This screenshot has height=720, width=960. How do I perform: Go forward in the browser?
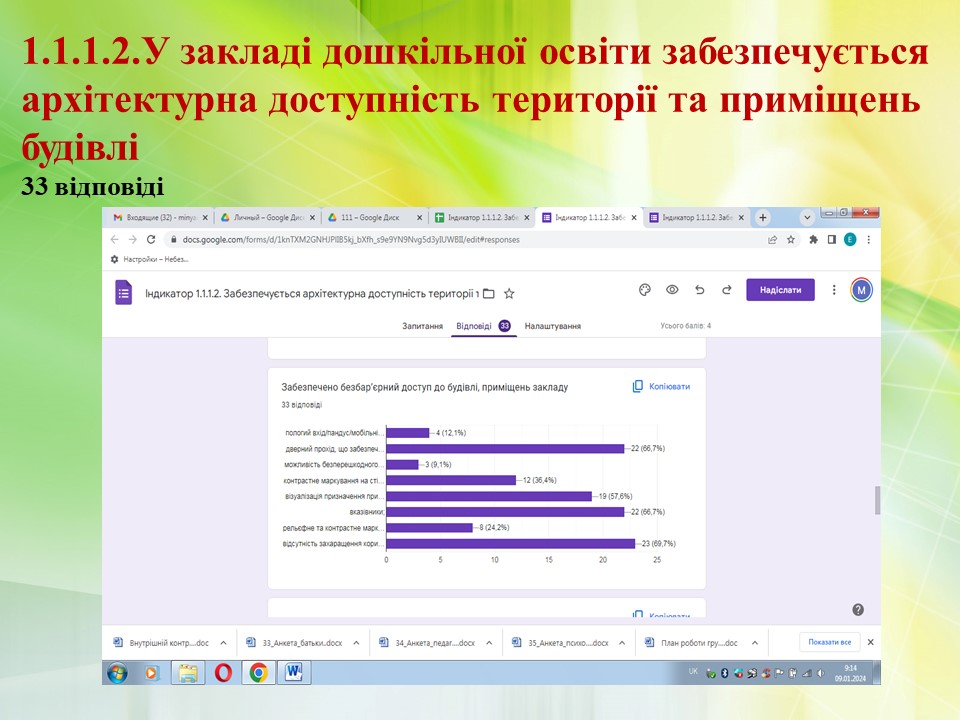(132, 239)
